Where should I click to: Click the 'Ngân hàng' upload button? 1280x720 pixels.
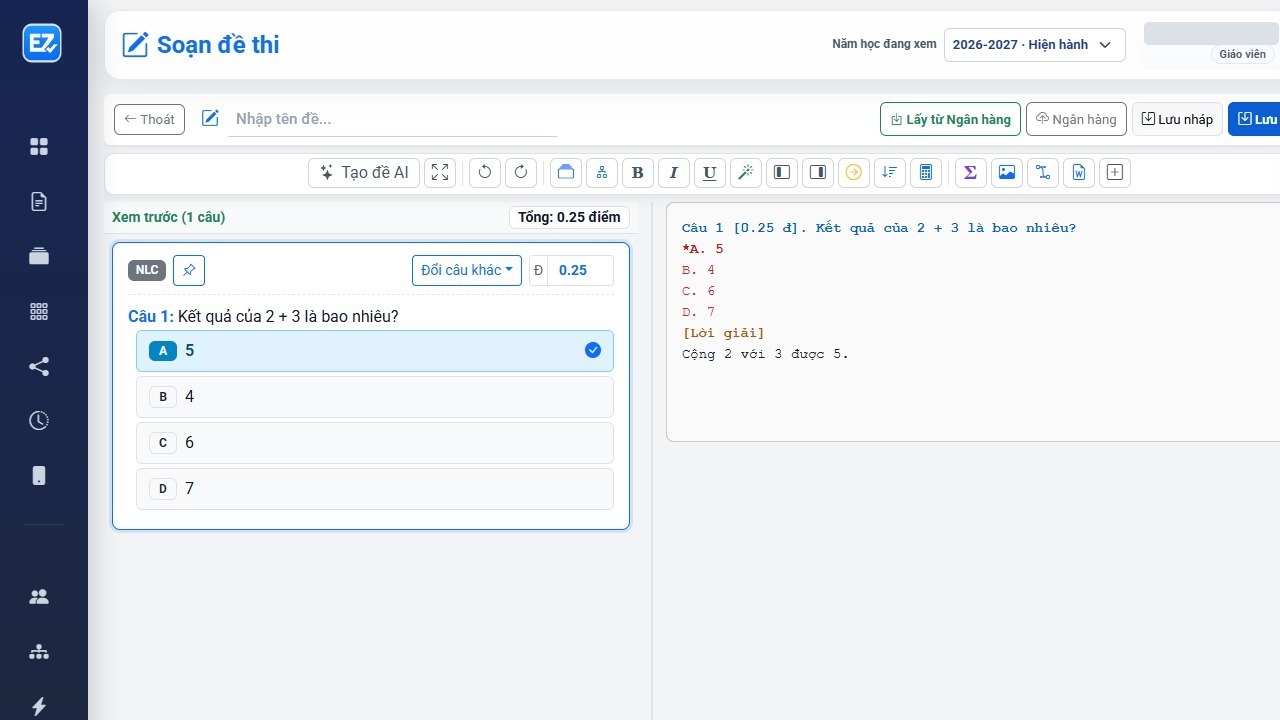tap(1076, 119)
